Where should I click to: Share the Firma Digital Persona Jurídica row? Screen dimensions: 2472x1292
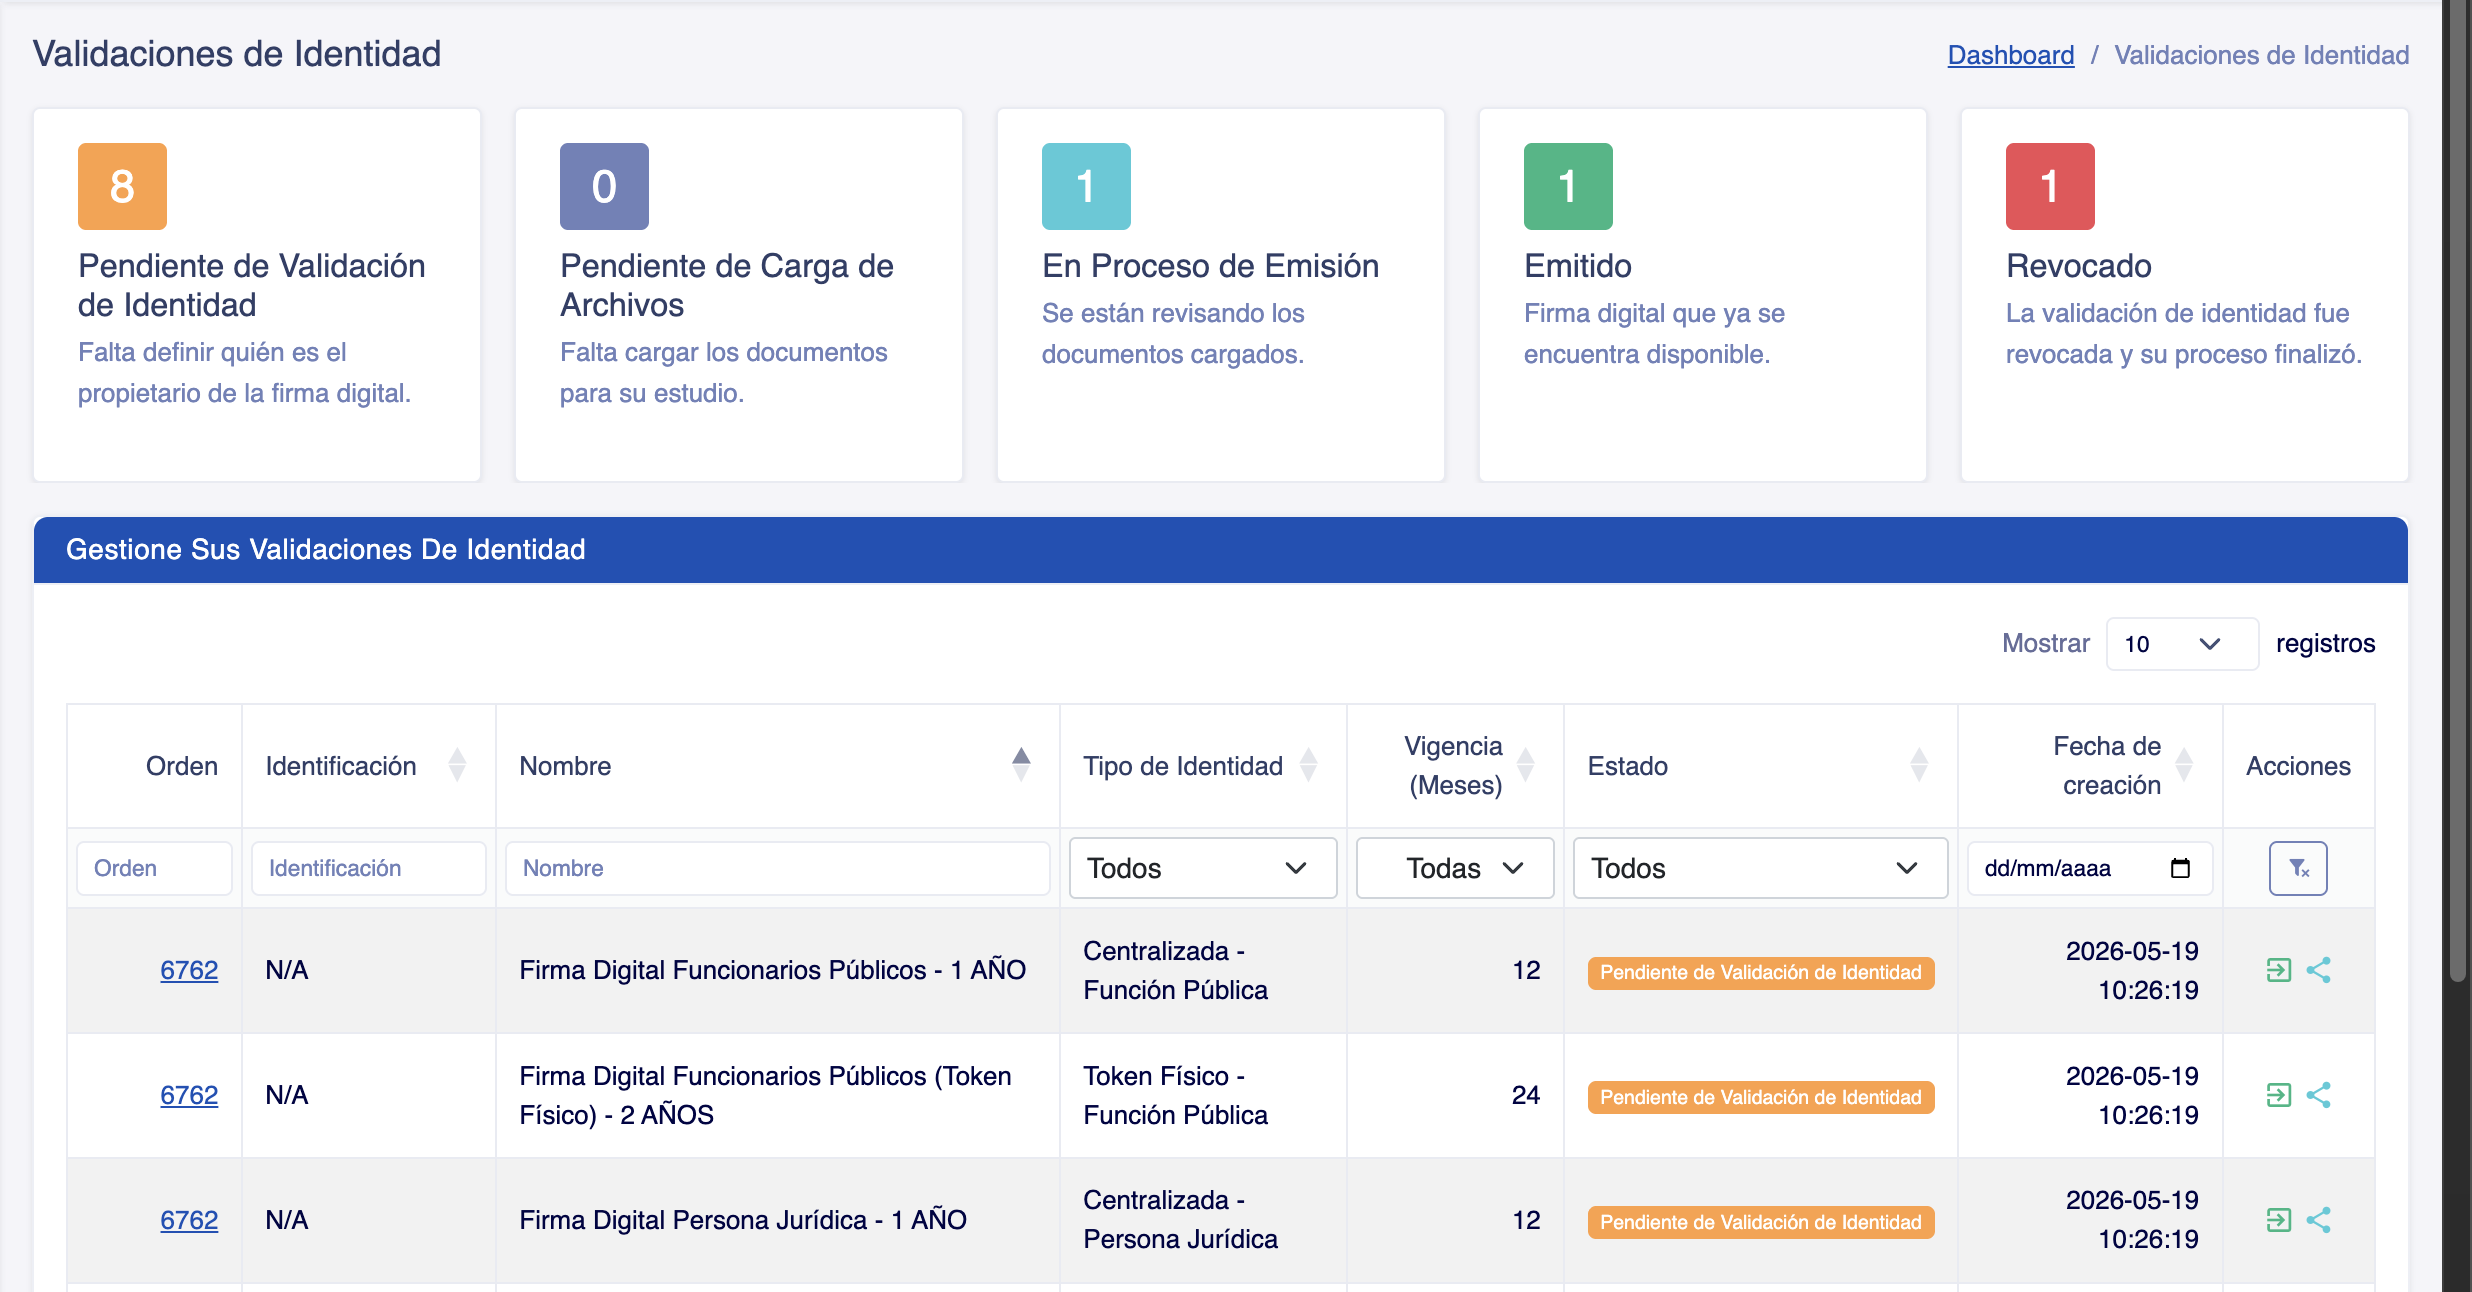click(x=2318, y=1220)
